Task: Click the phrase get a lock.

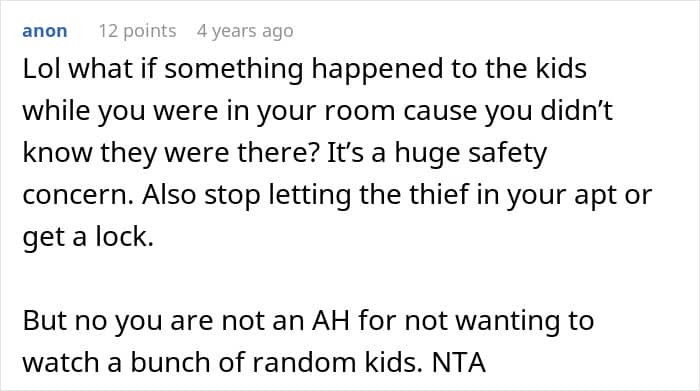Action: tap(88, 237)
